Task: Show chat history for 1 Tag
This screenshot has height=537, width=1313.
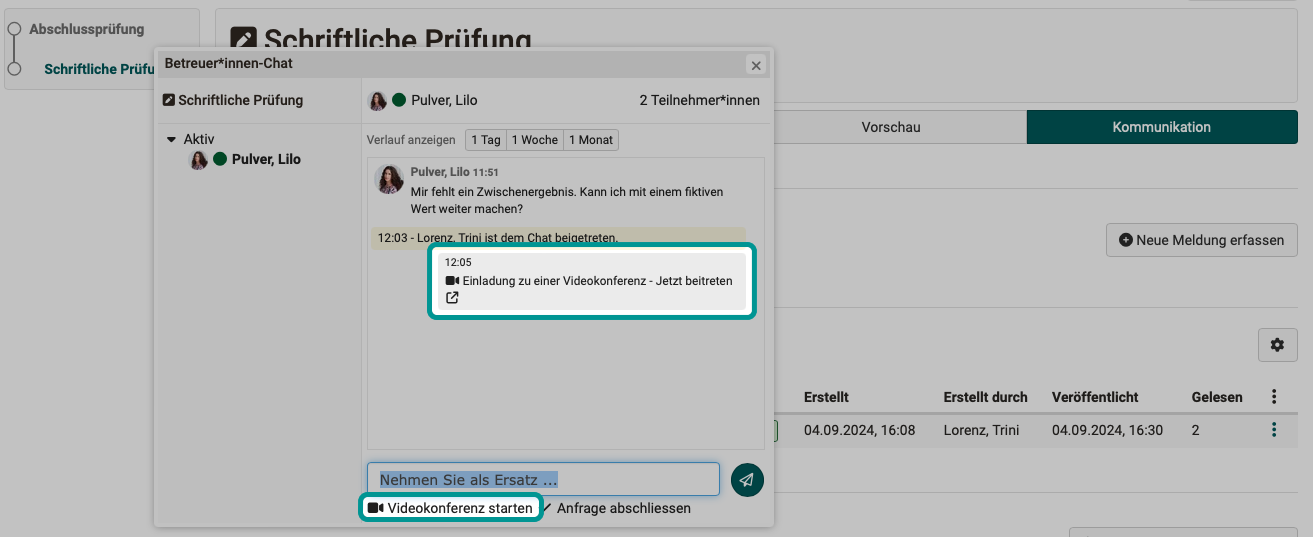Action: pyautogui.click(x=485, y=140)
